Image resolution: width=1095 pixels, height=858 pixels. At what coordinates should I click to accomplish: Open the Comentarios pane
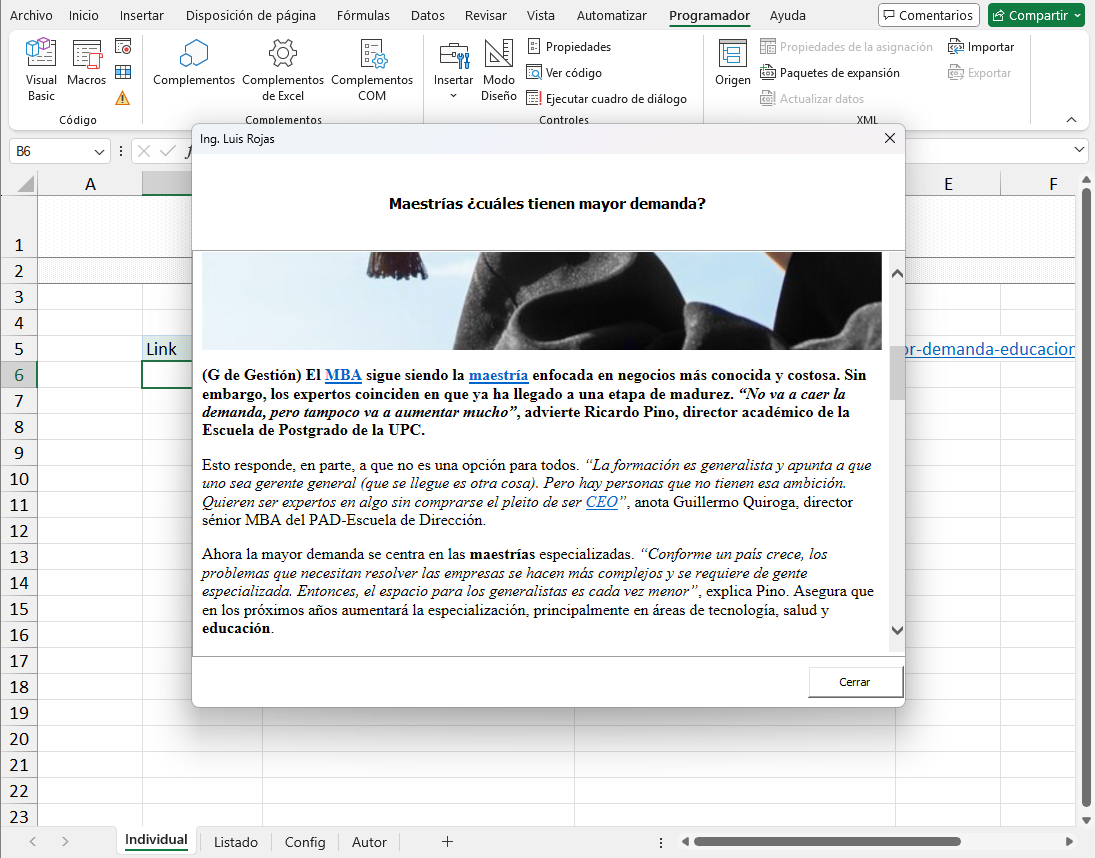929,15
